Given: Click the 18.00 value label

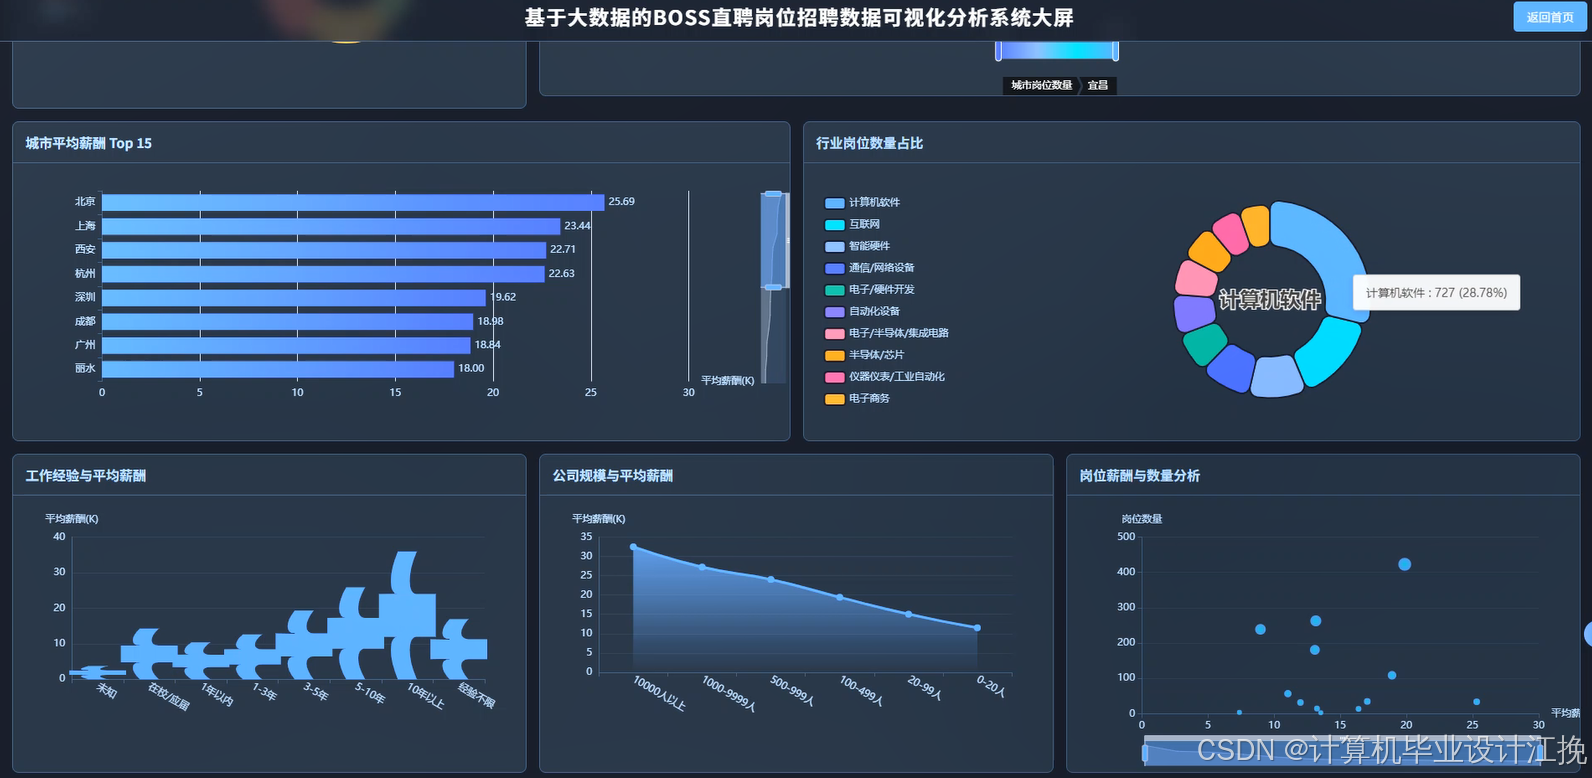Looking at the screenshot, I should [471, 369].
